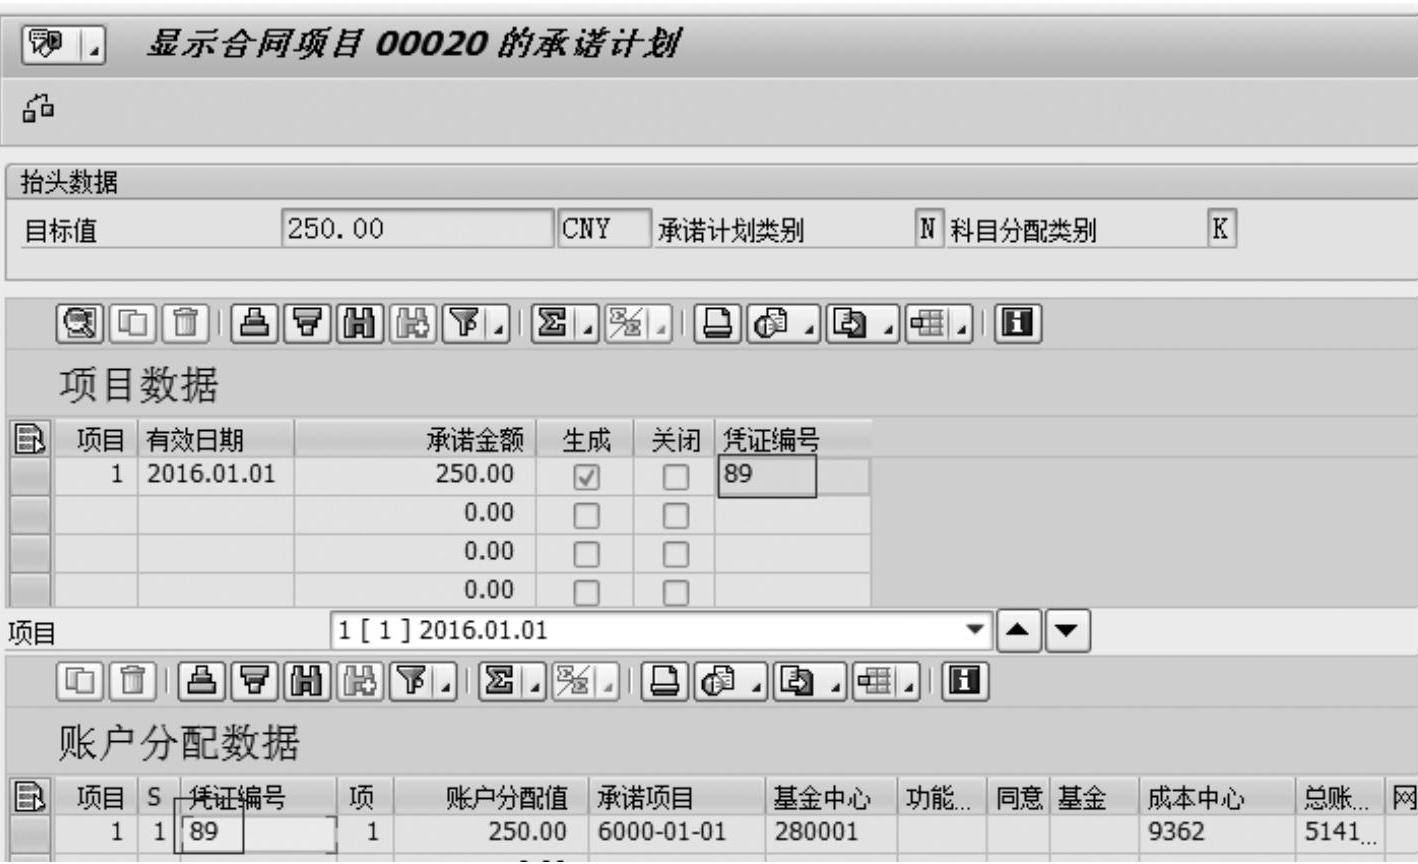Click the down arrow button beside 项目 combo
1418x864 pixels.
pos(1068,631)
